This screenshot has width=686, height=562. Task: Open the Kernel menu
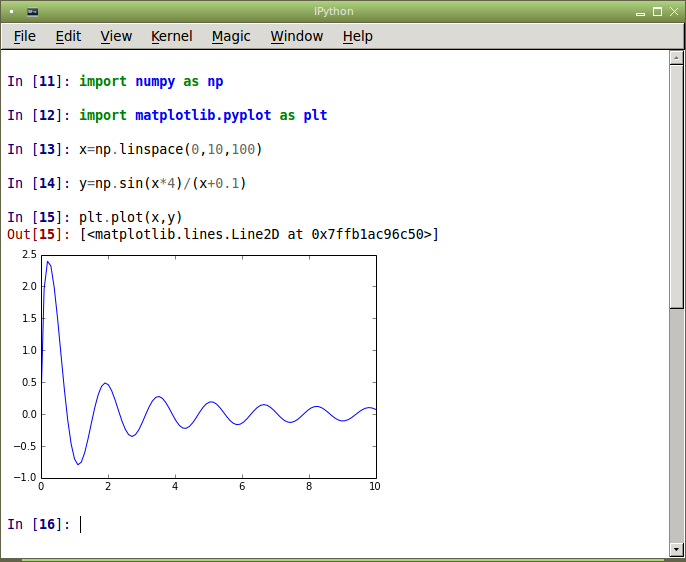click(x=172, y=36)
